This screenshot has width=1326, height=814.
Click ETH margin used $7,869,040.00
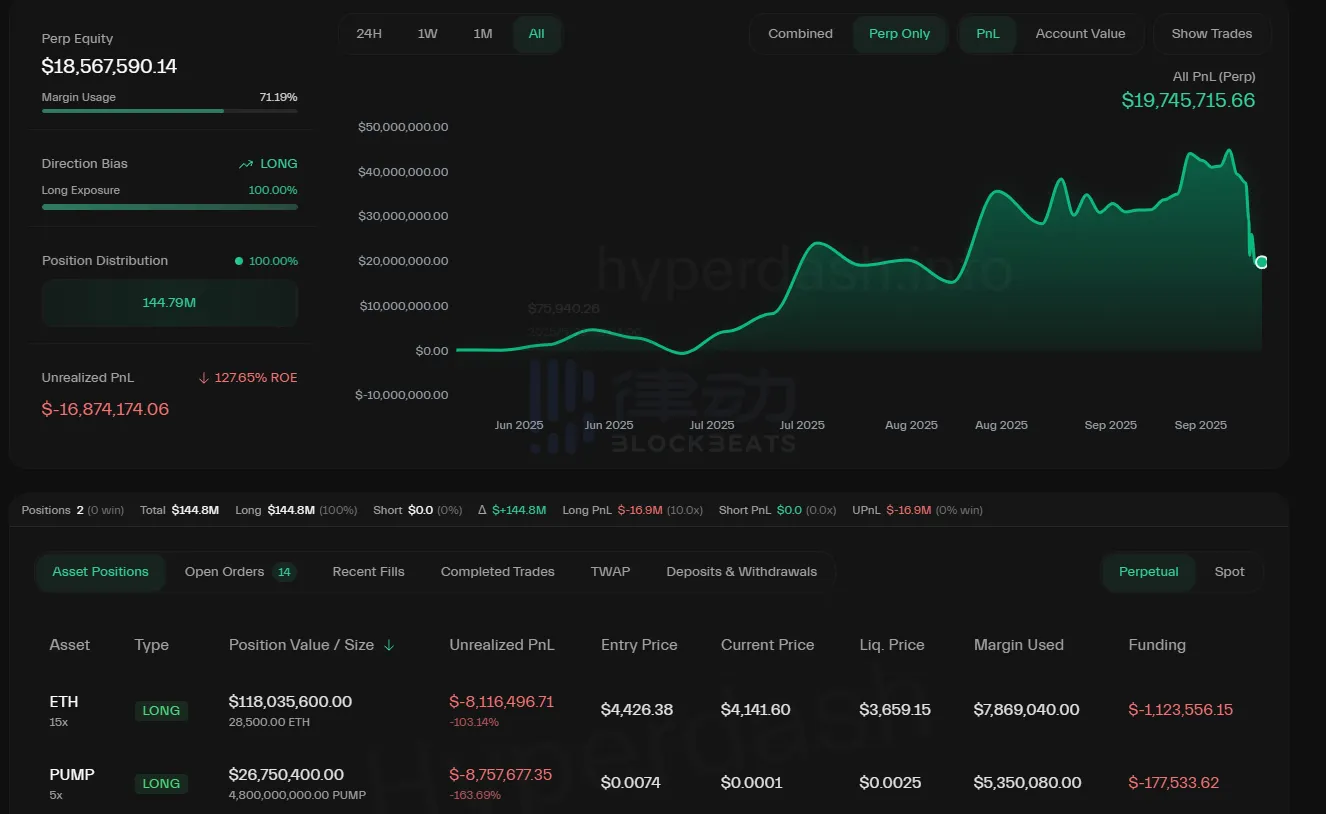(1026, 710)
